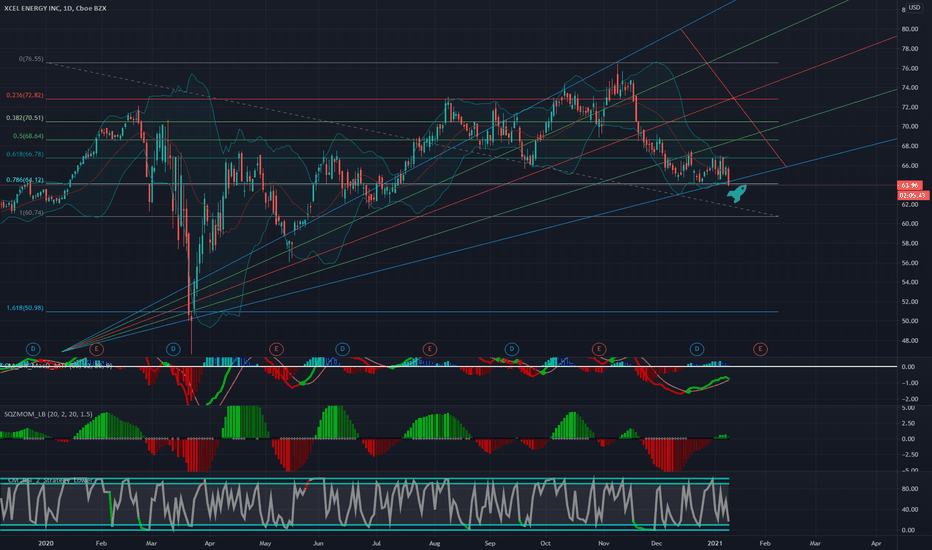
Task: Click the Sep label on the time axis
Action: pos(490,543)
